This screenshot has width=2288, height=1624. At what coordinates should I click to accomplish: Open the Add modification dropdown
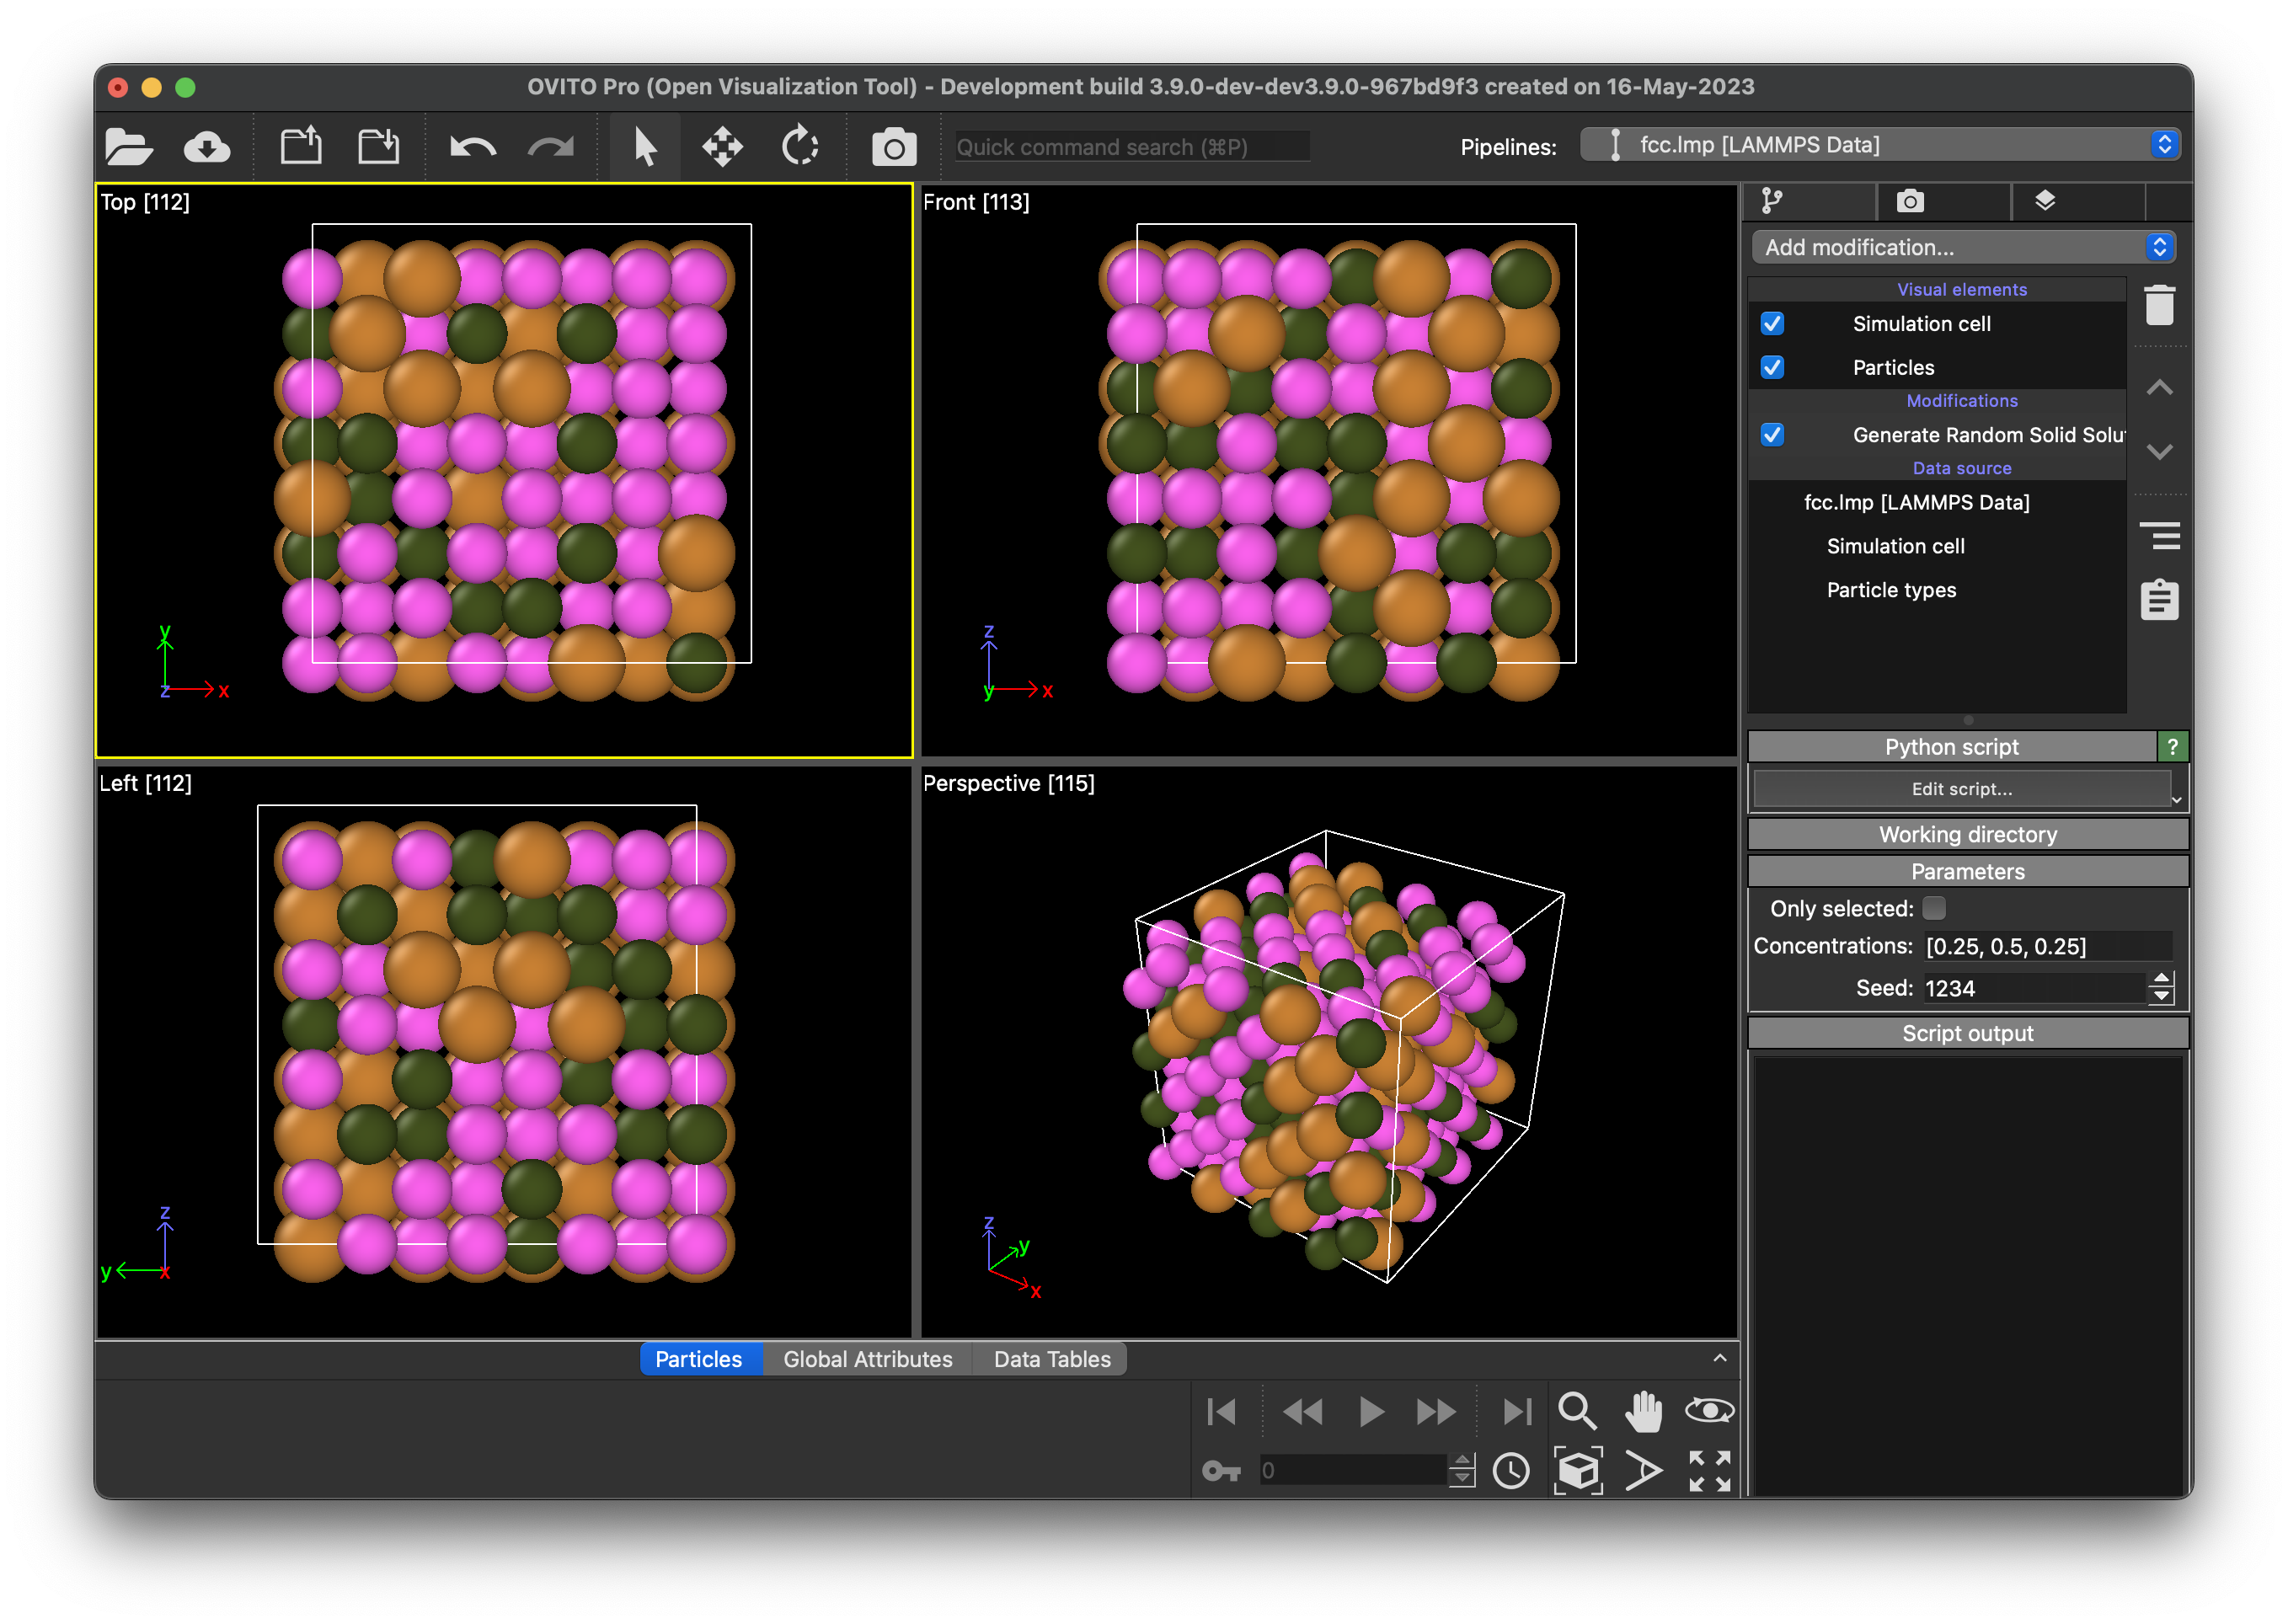coord(1962,247)
